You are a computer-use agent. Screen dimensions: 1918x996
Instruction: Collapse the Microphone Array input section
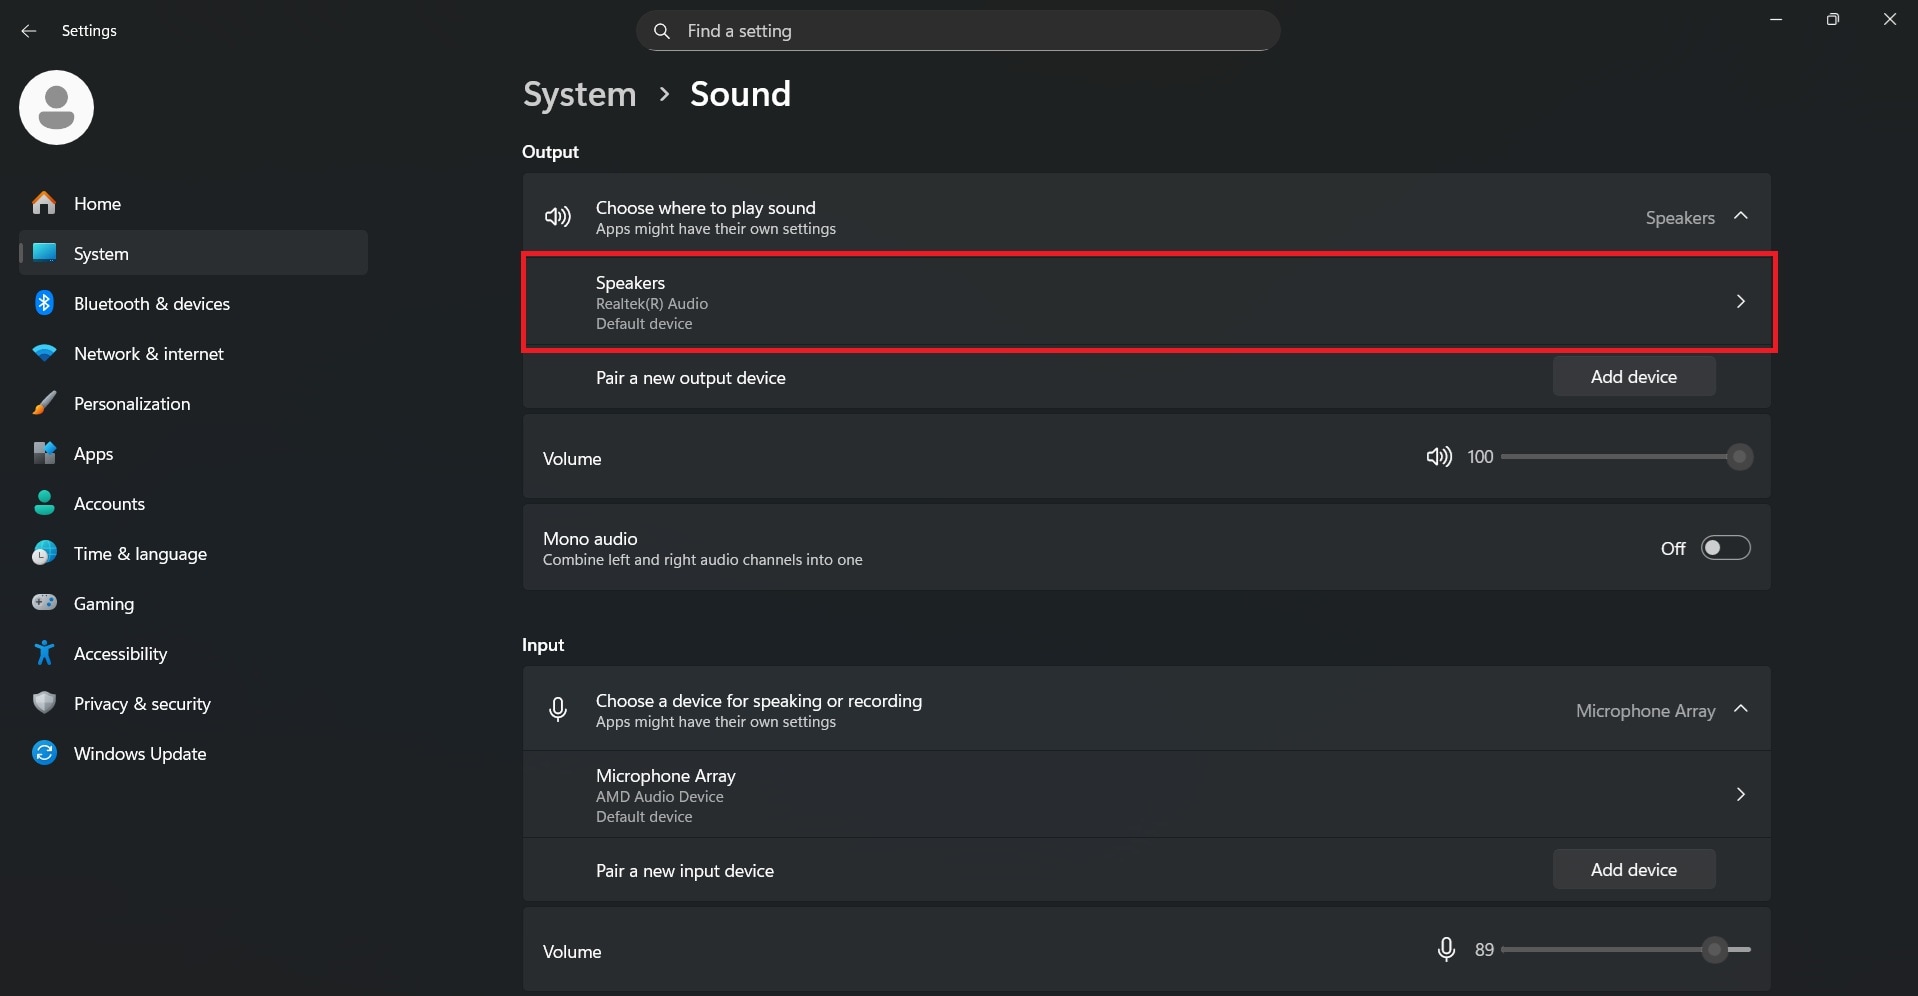(x=1741, y=709)
